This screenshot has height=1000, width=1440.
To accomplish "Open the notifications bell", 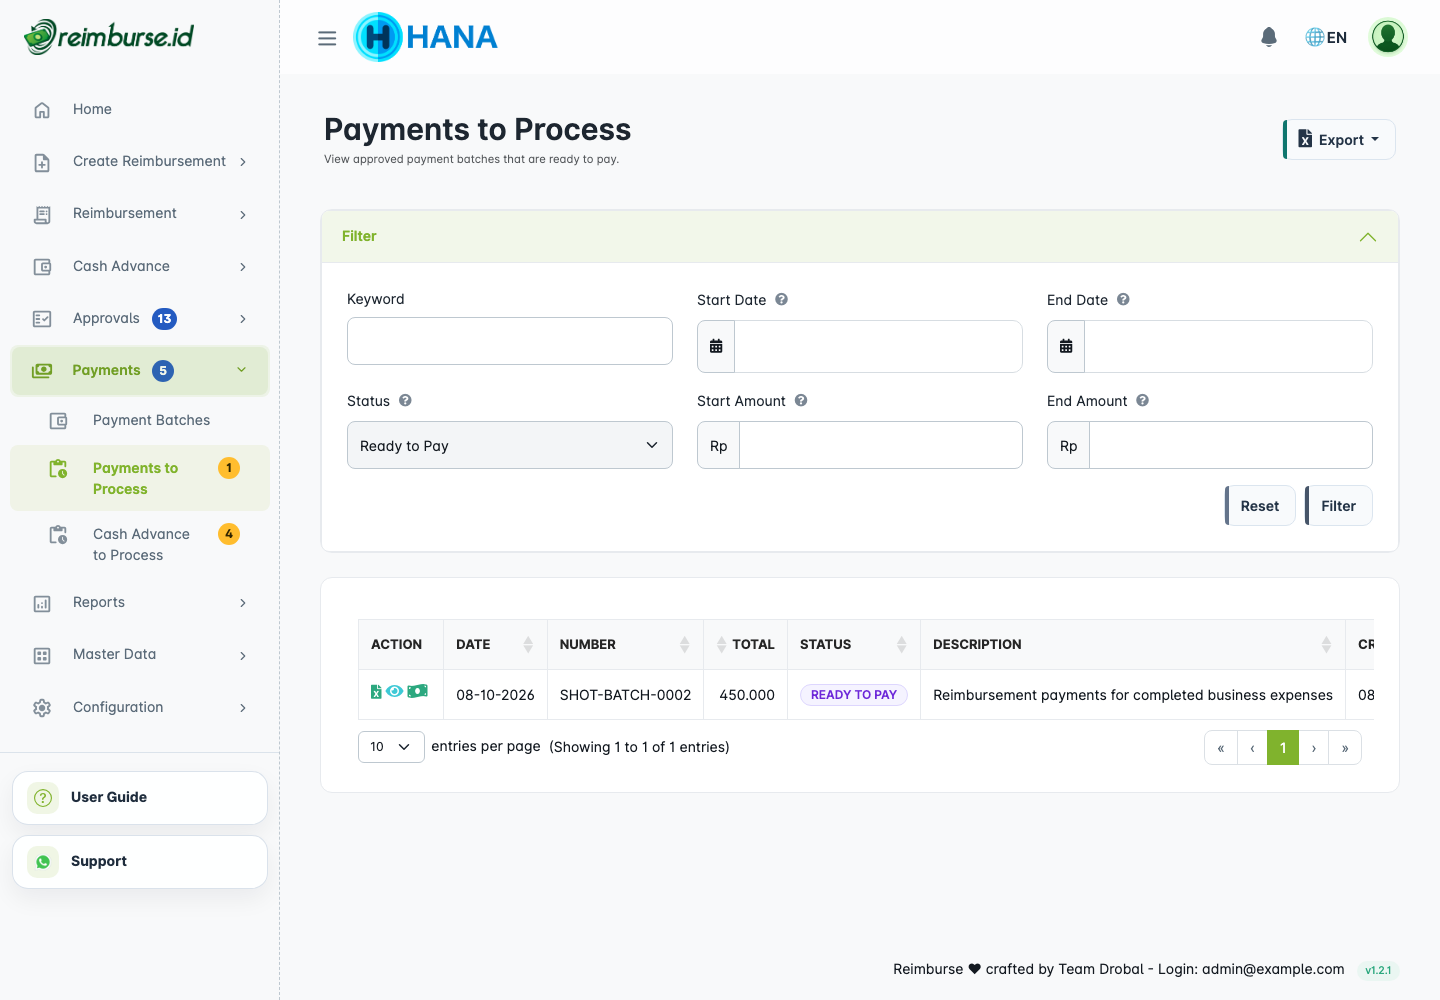I will pyautogui.click(x=1269, y=37).
